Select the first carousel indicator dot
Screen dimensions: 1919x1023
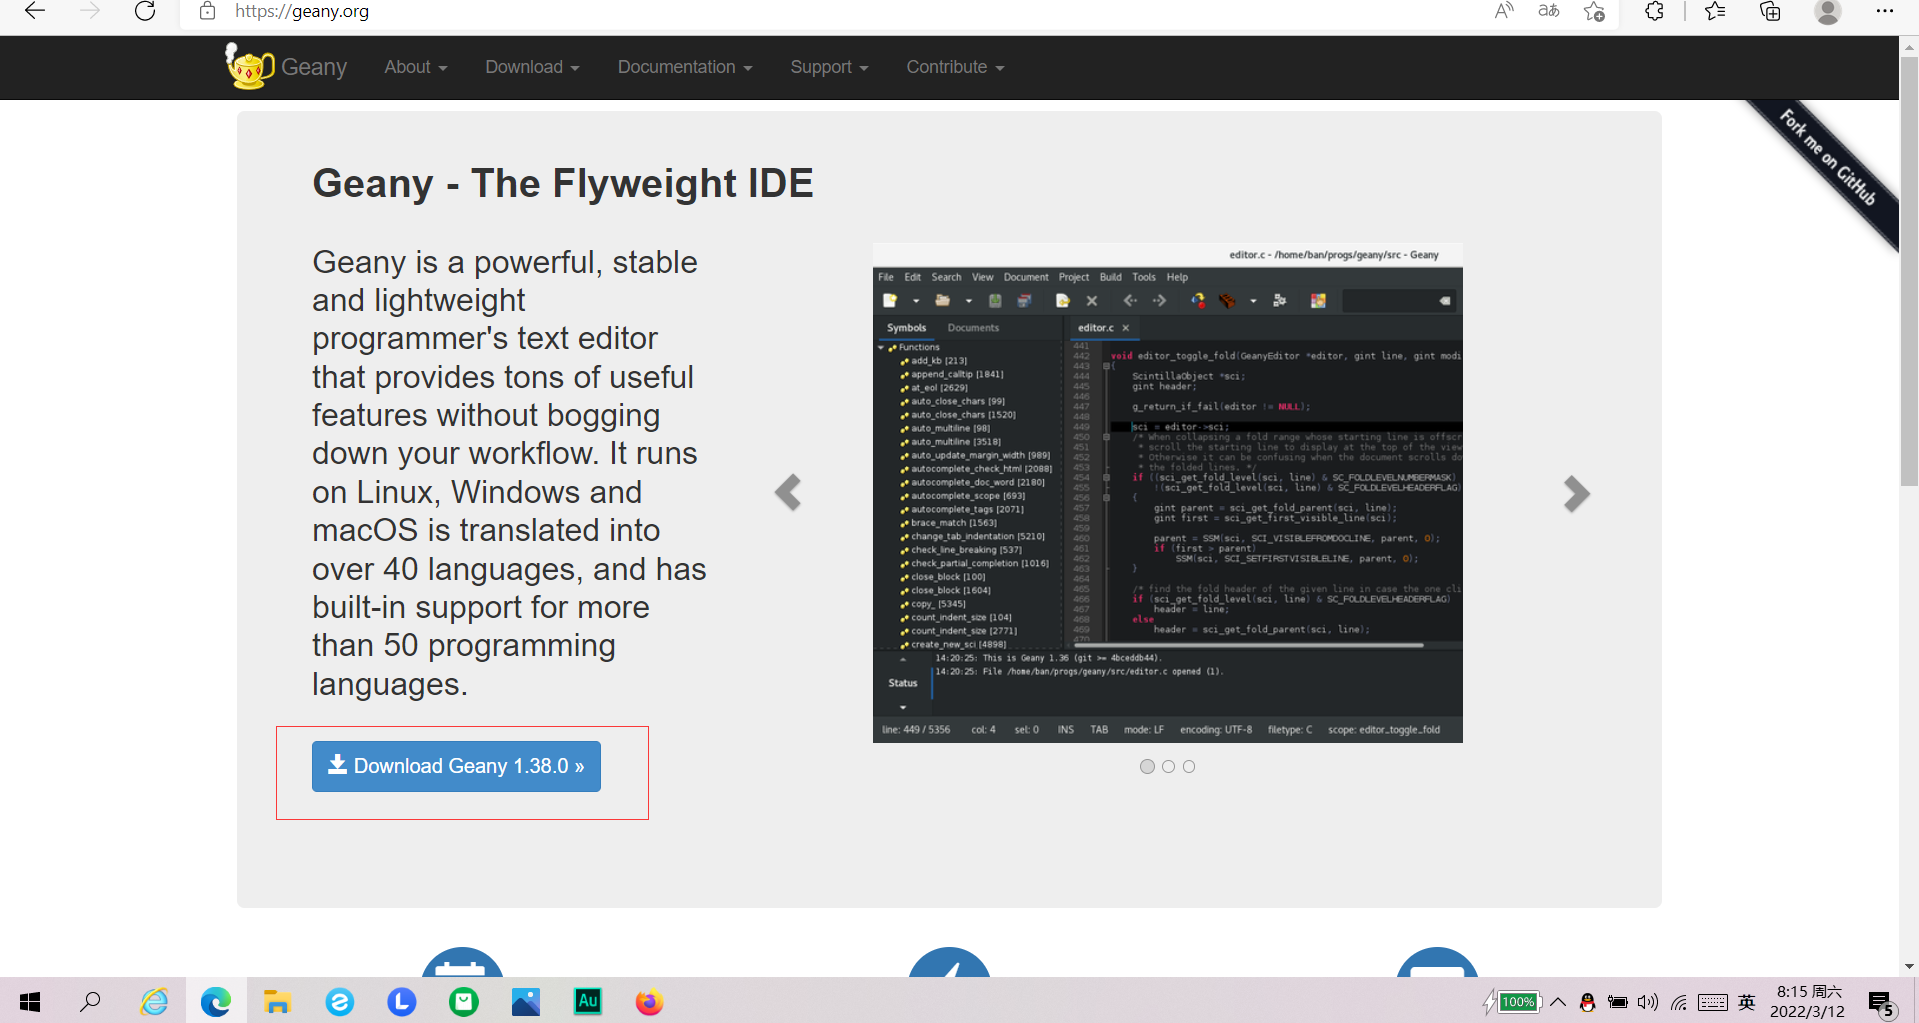[x=1147, y=766]
